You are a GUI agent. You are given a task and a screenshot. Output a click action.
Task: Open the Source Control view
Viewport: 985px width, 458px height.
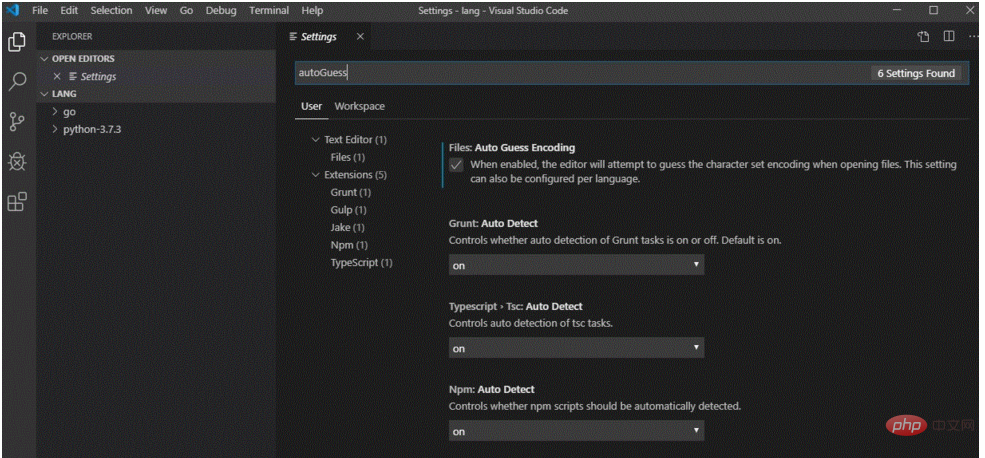pyautogui.click(x=17, y=122)
